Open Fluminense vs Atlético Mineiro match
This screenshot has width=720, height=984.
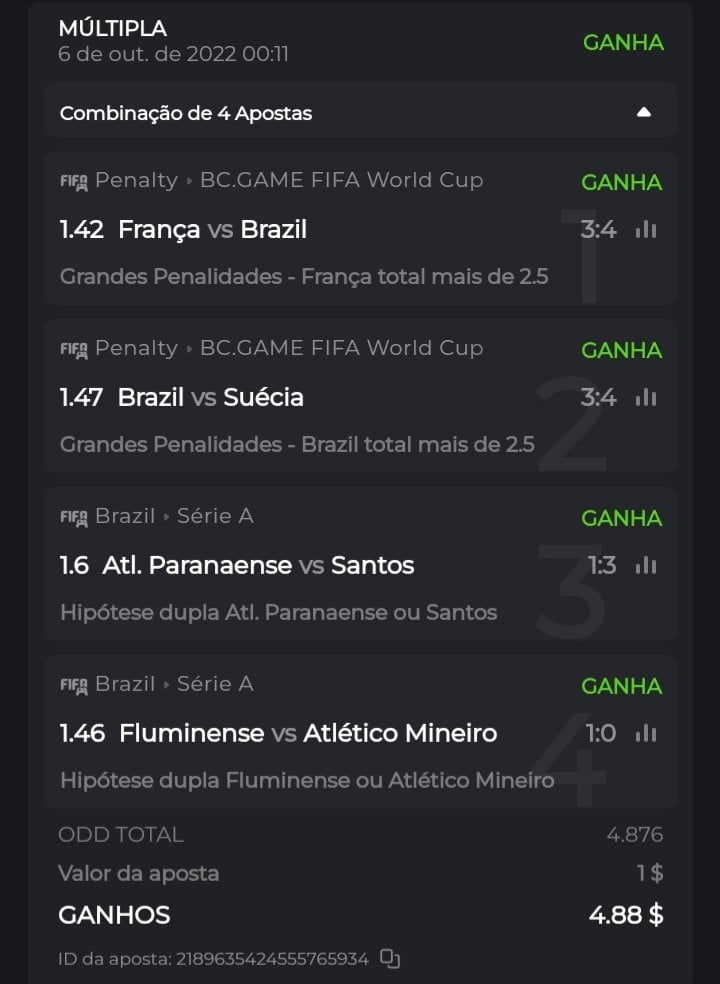click(307, 734)
